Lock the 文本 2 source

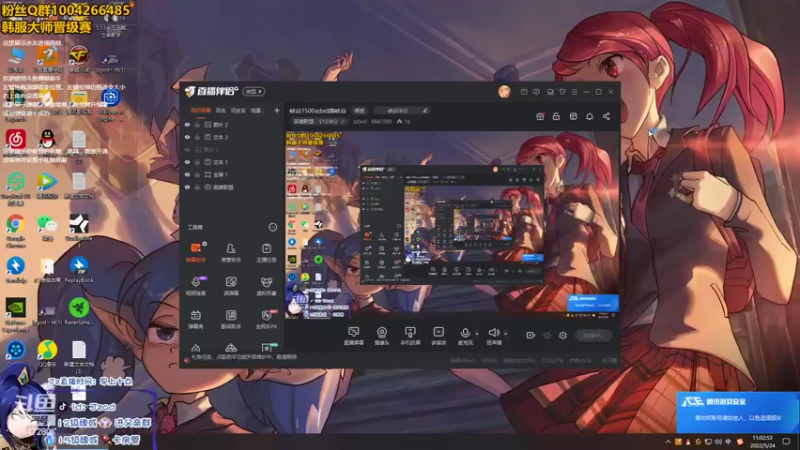(197, 137)
